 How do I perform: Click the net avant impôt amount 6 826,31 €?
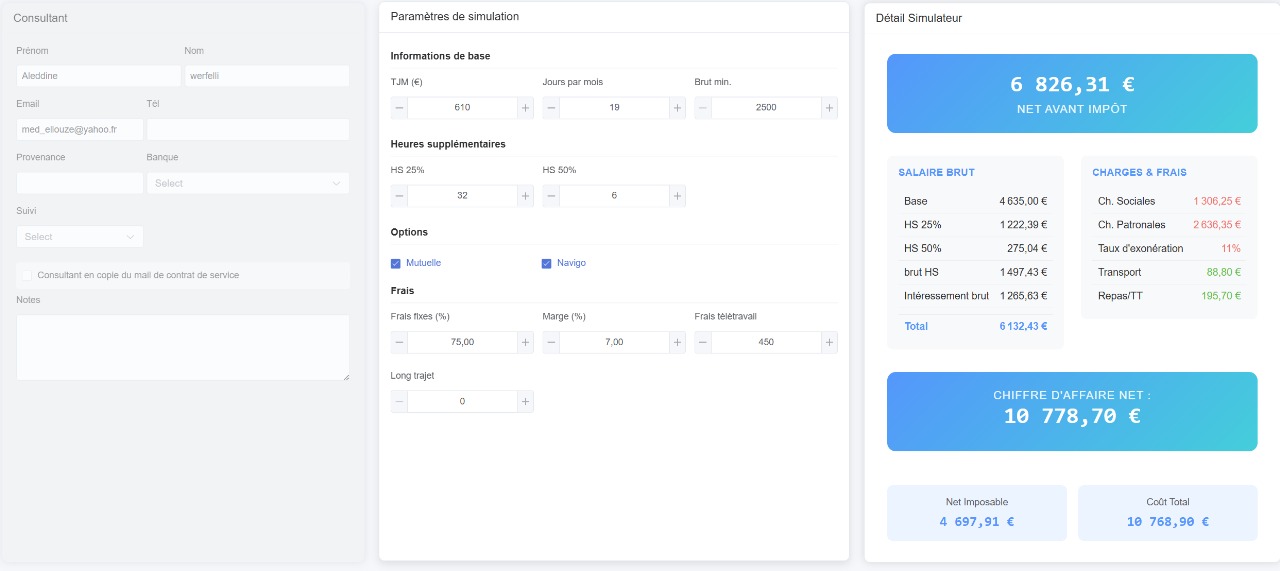(x=1072, y=85)
